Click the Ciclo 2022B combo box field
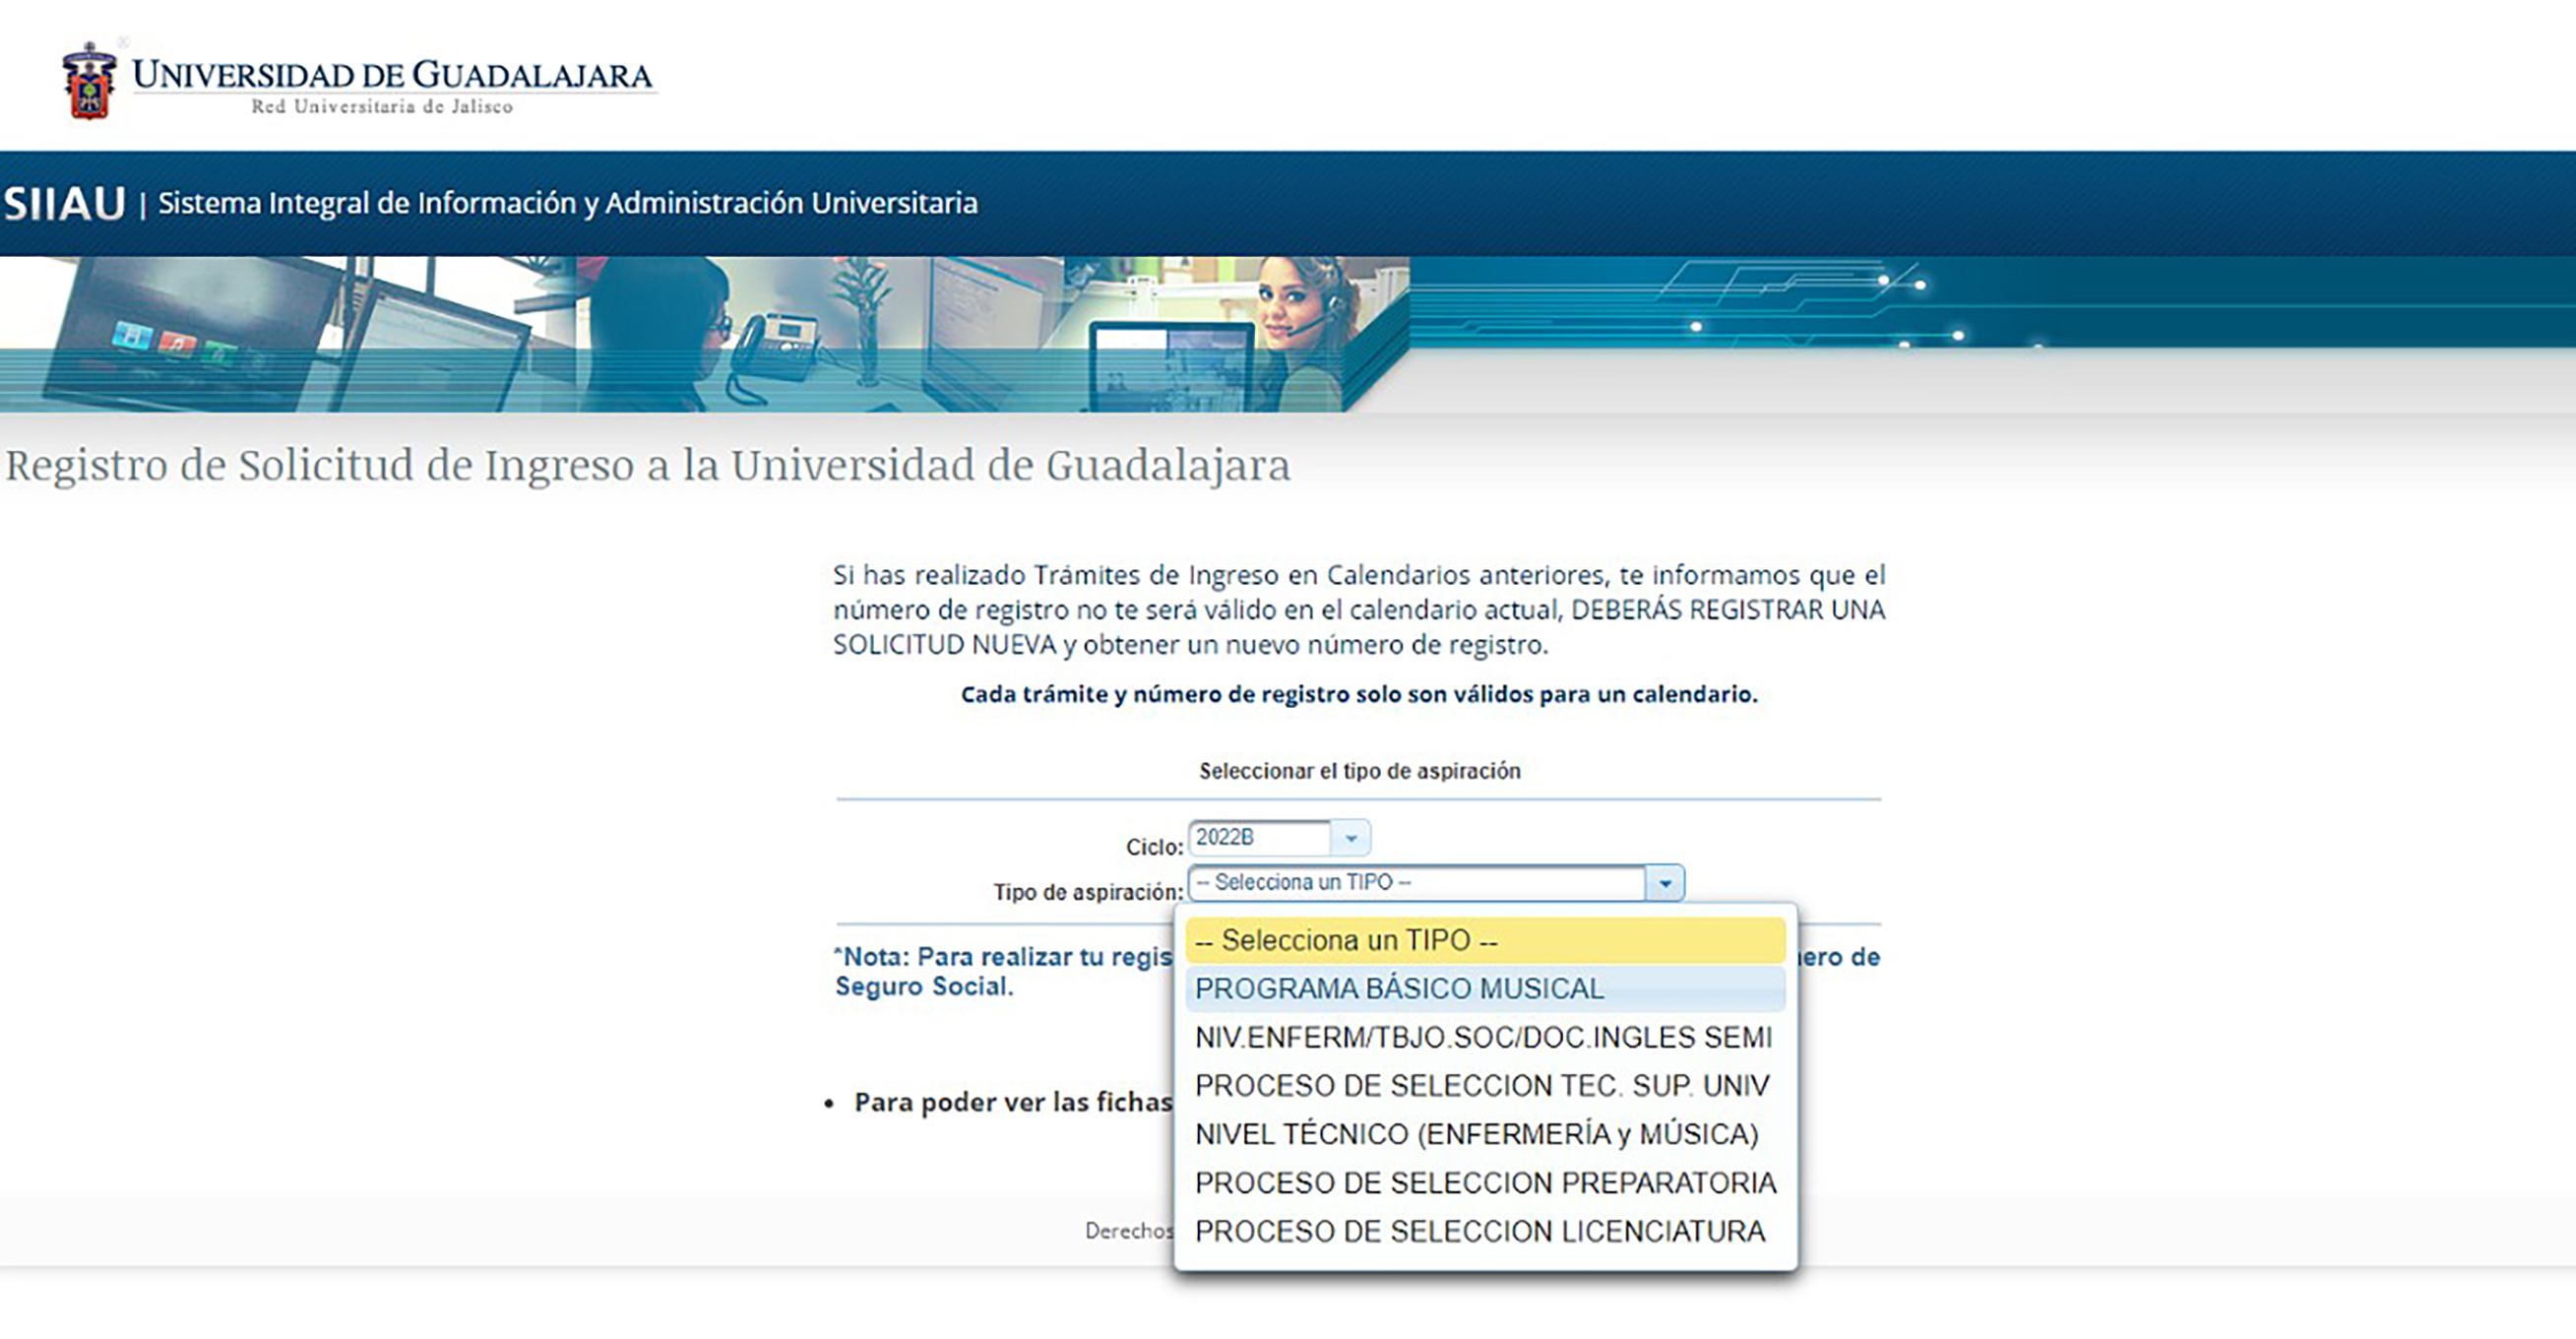The height and width of the screenshot is (1339, 2576). (1258, 838)
